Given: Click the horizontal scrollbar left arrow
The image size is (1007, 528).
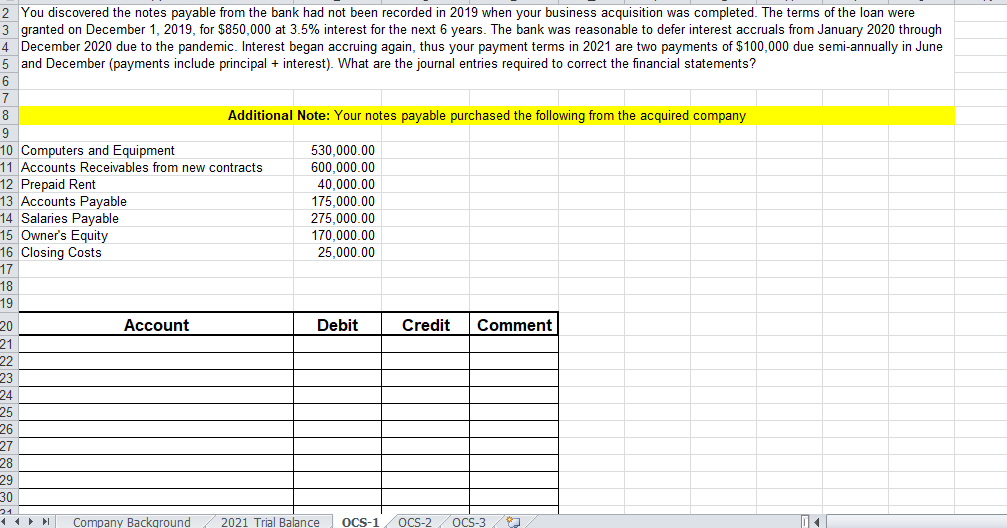Looking at the screenshot, I should click(x=818, y=522).
